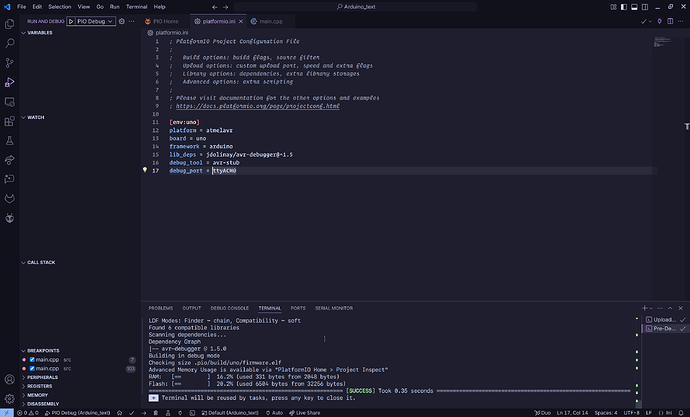
Task: Toggle the primary side bar layout button
Action: (624, 7)
